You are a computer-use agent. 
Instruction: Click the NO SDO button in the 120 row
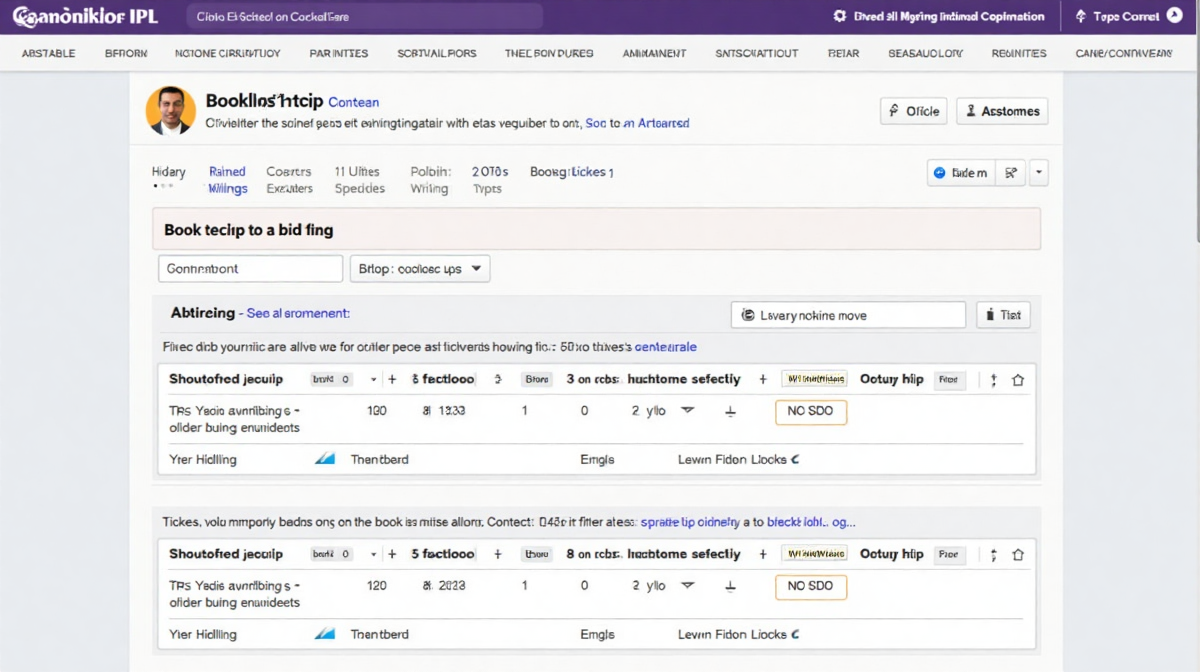click(811, 586)
